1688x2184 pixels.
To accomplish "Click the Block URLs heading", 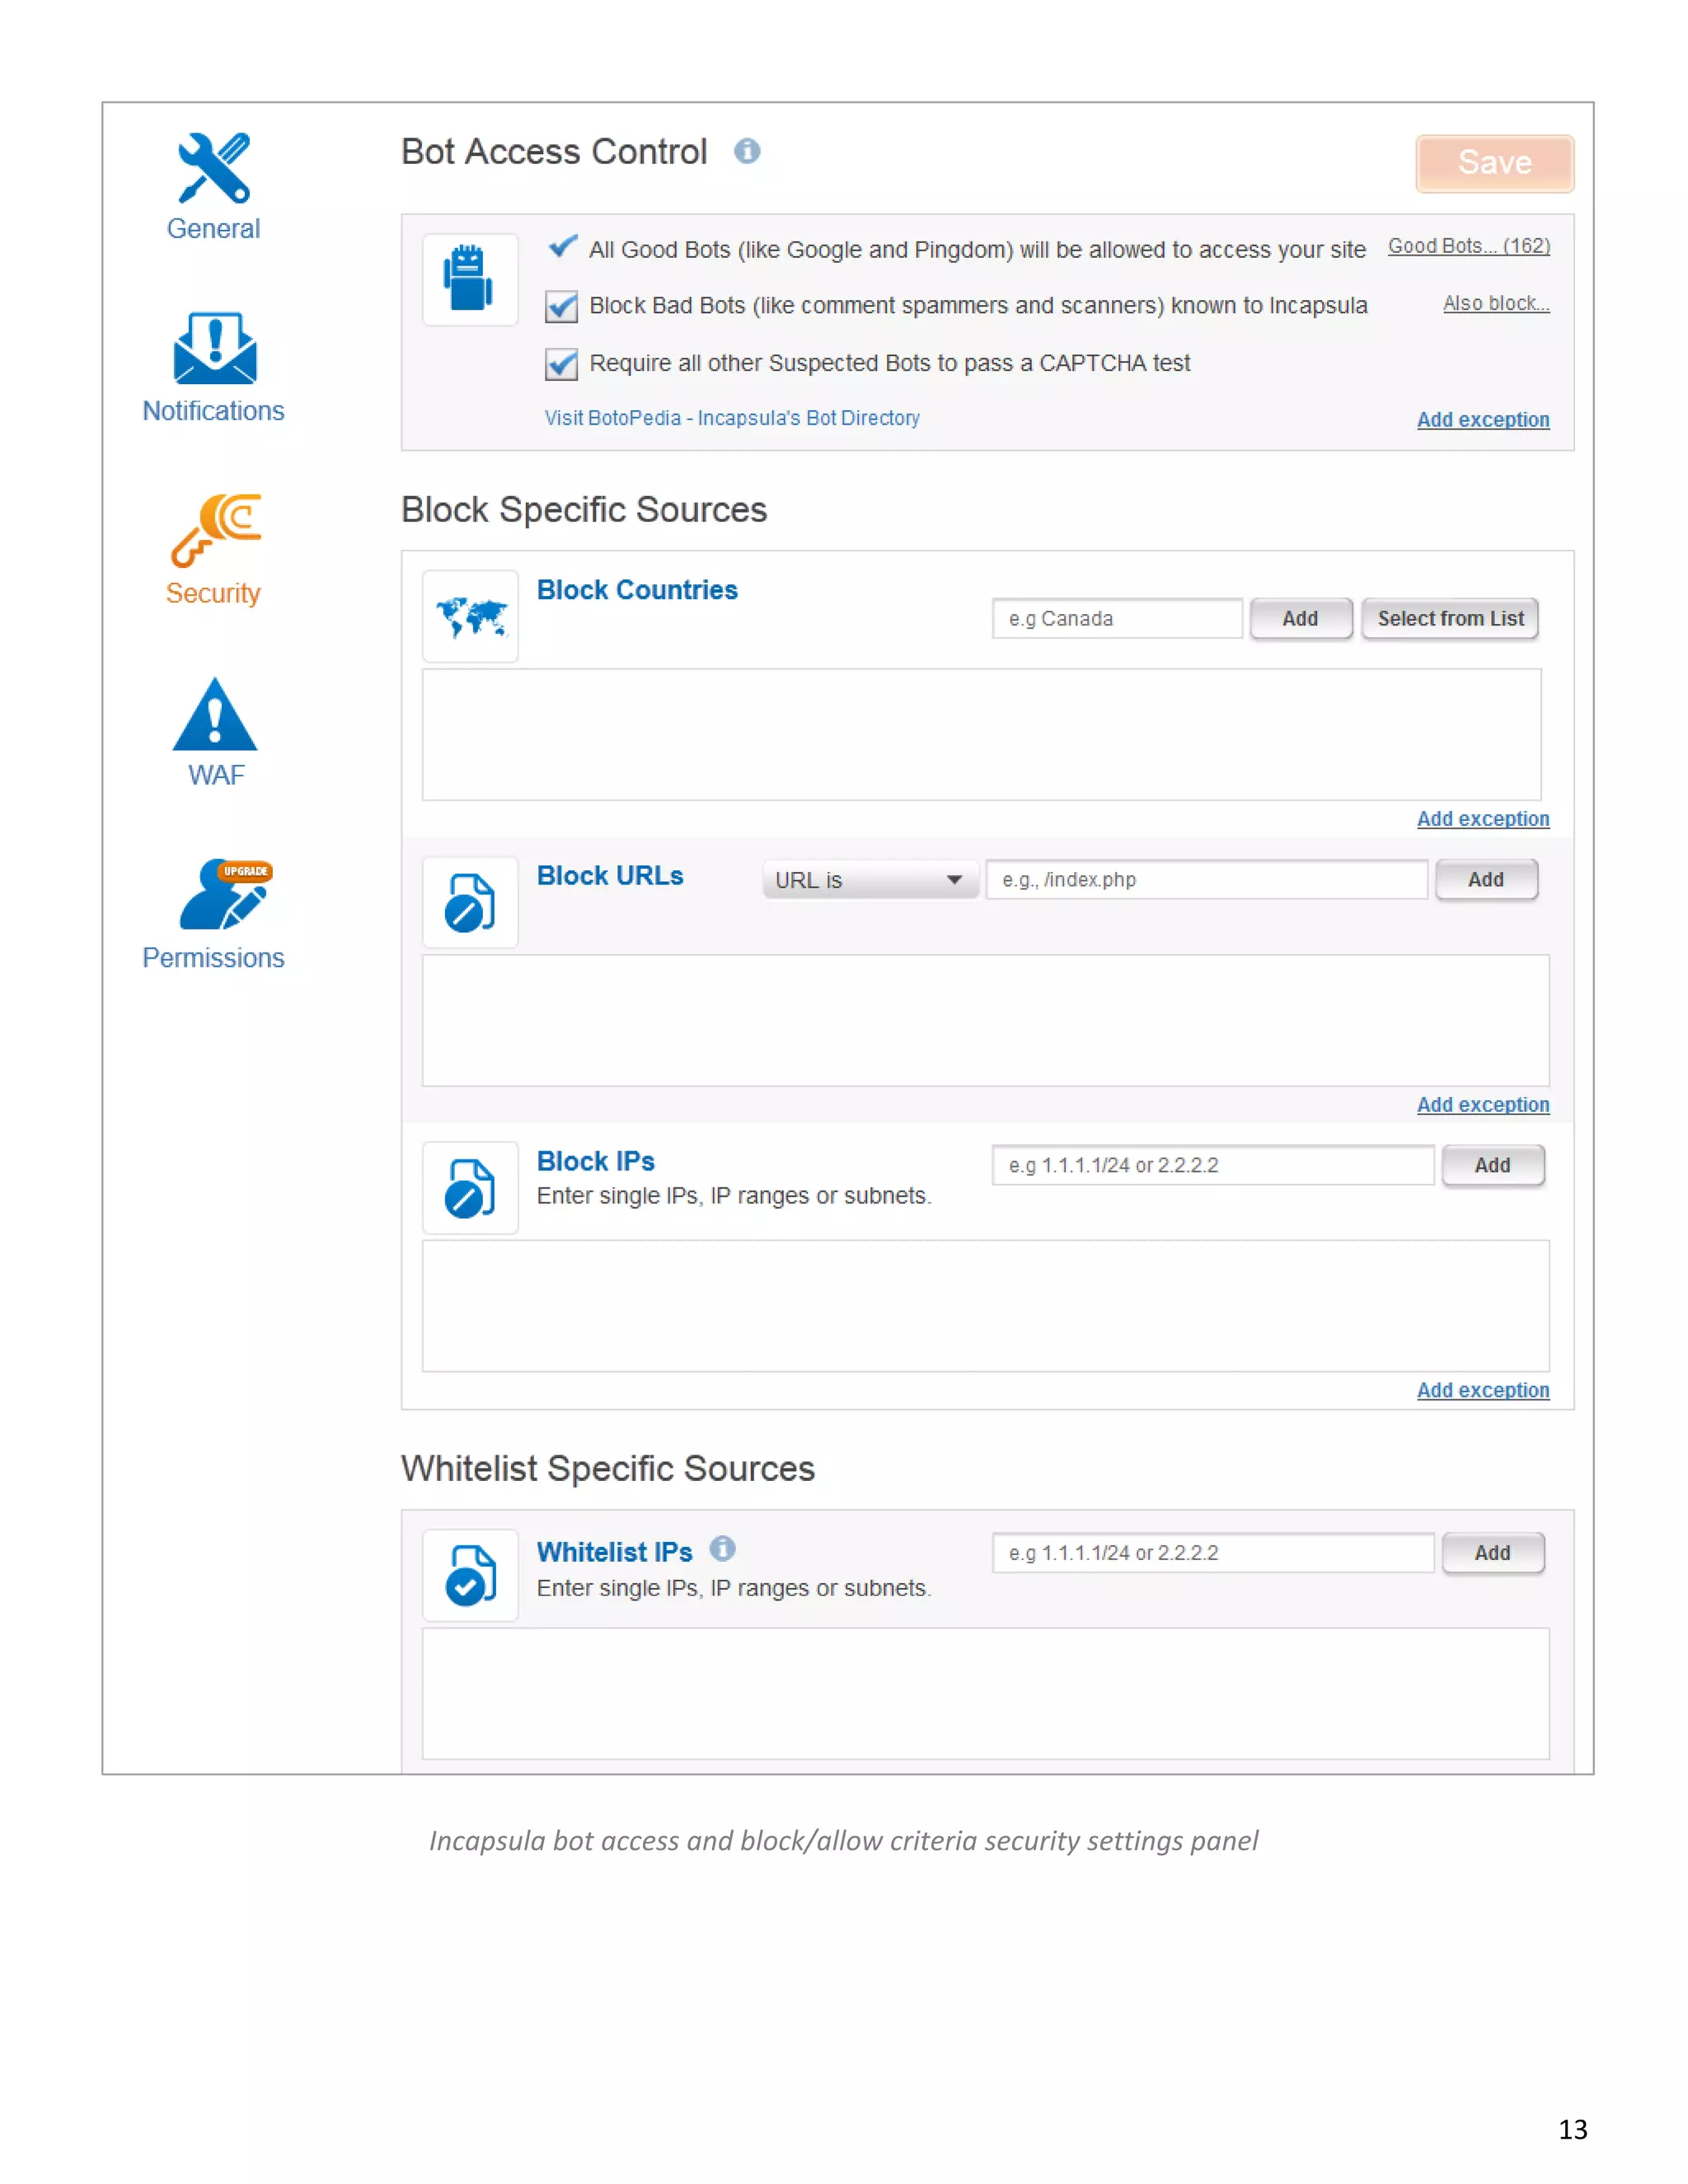I will [610, 876].
